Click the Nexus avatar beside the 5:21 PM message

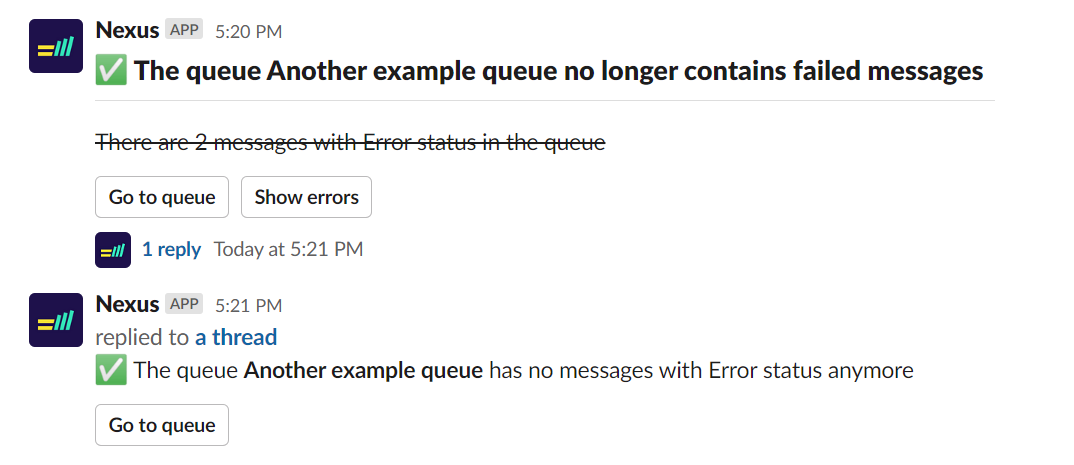[56, 320]
